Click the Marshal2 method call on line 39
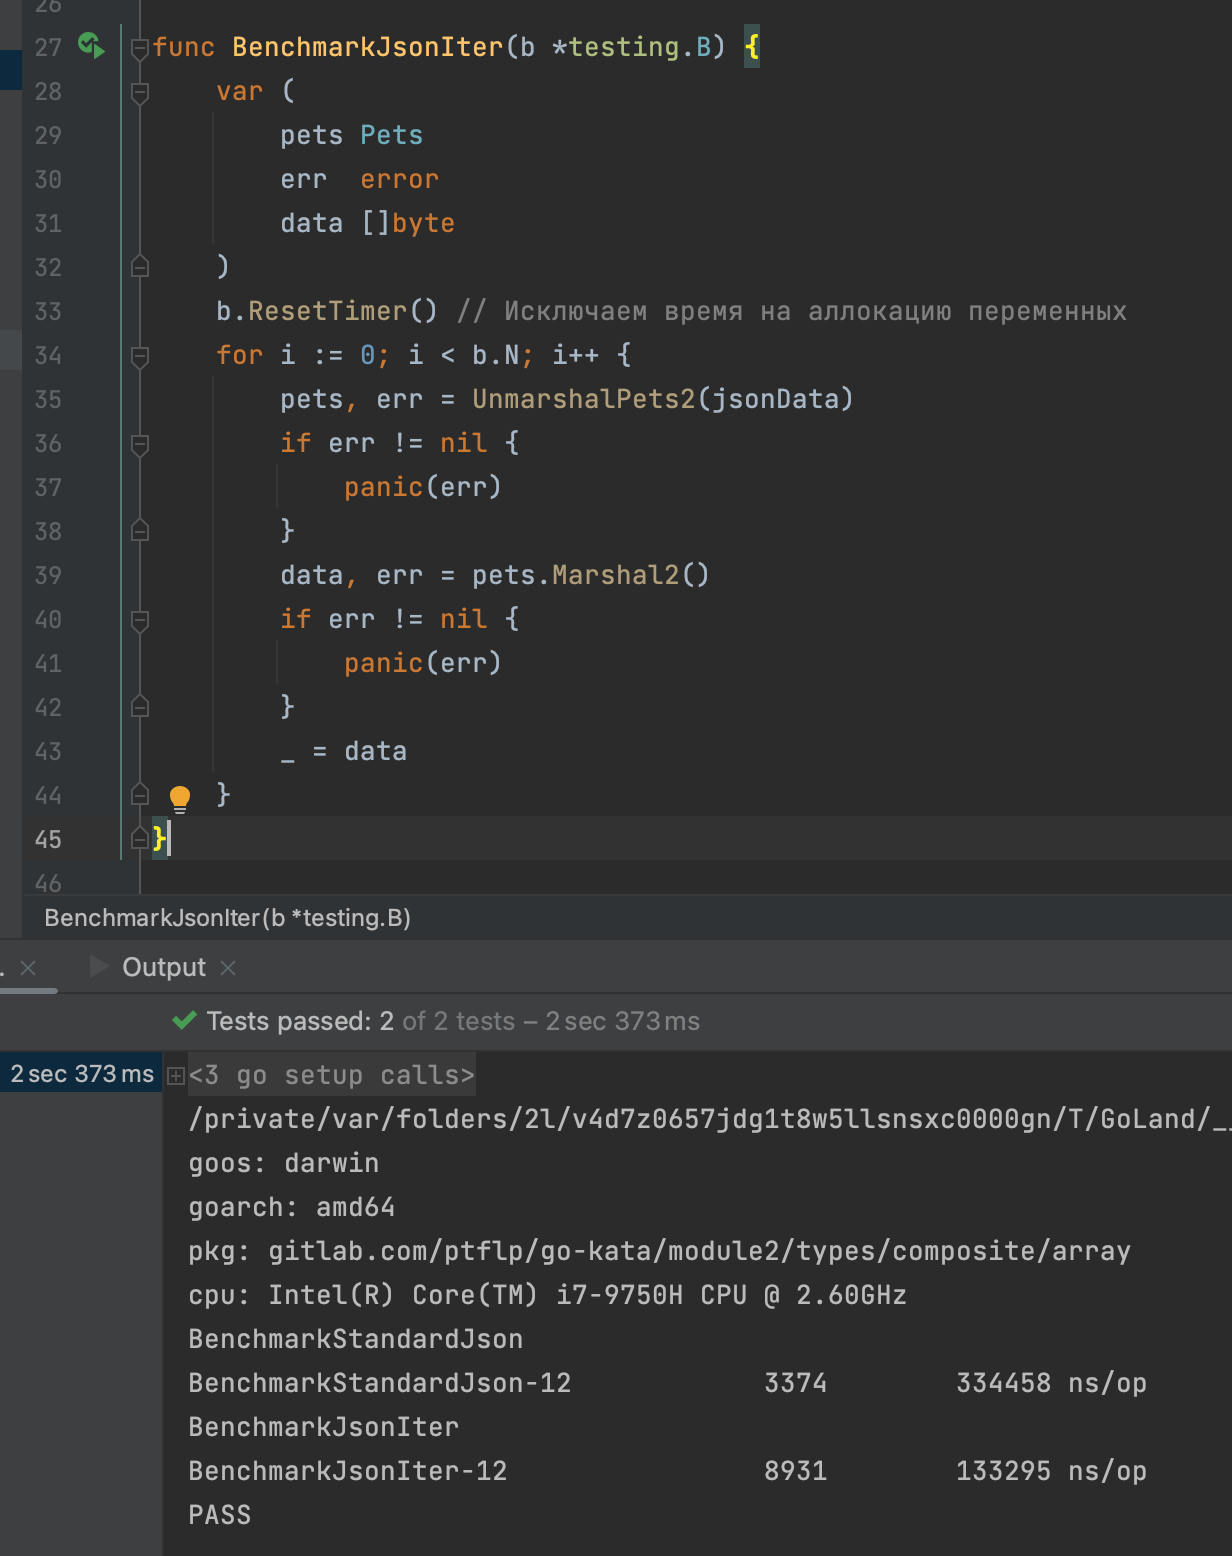The width and height of the screenshot is (1232, 1556). click(615, 575)
